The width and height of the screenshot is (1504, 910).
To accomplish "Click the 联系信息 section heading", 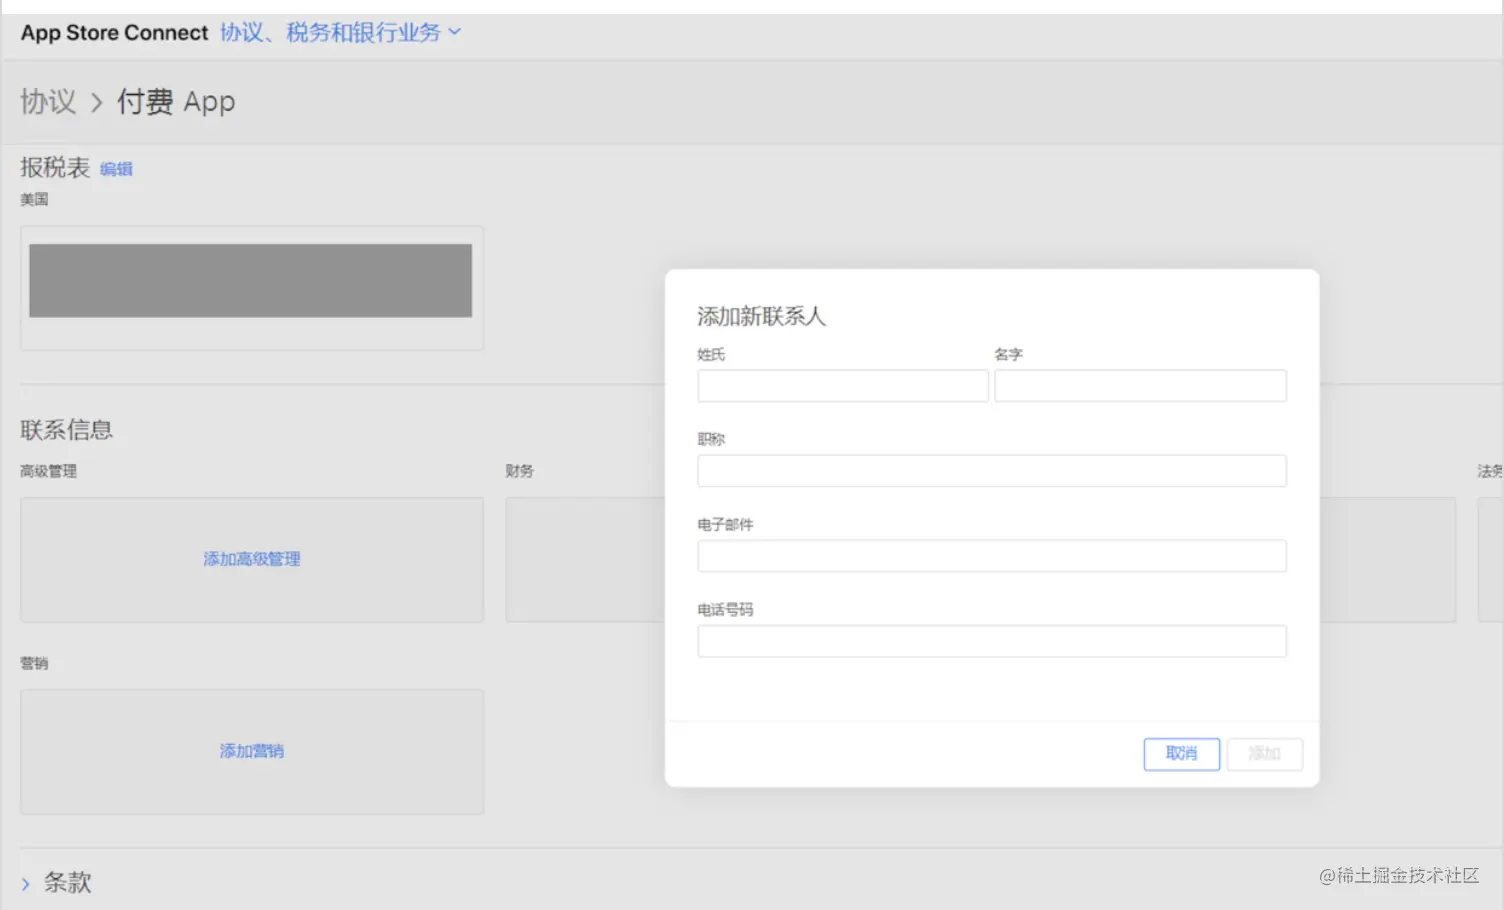I will tap(67, 430).
